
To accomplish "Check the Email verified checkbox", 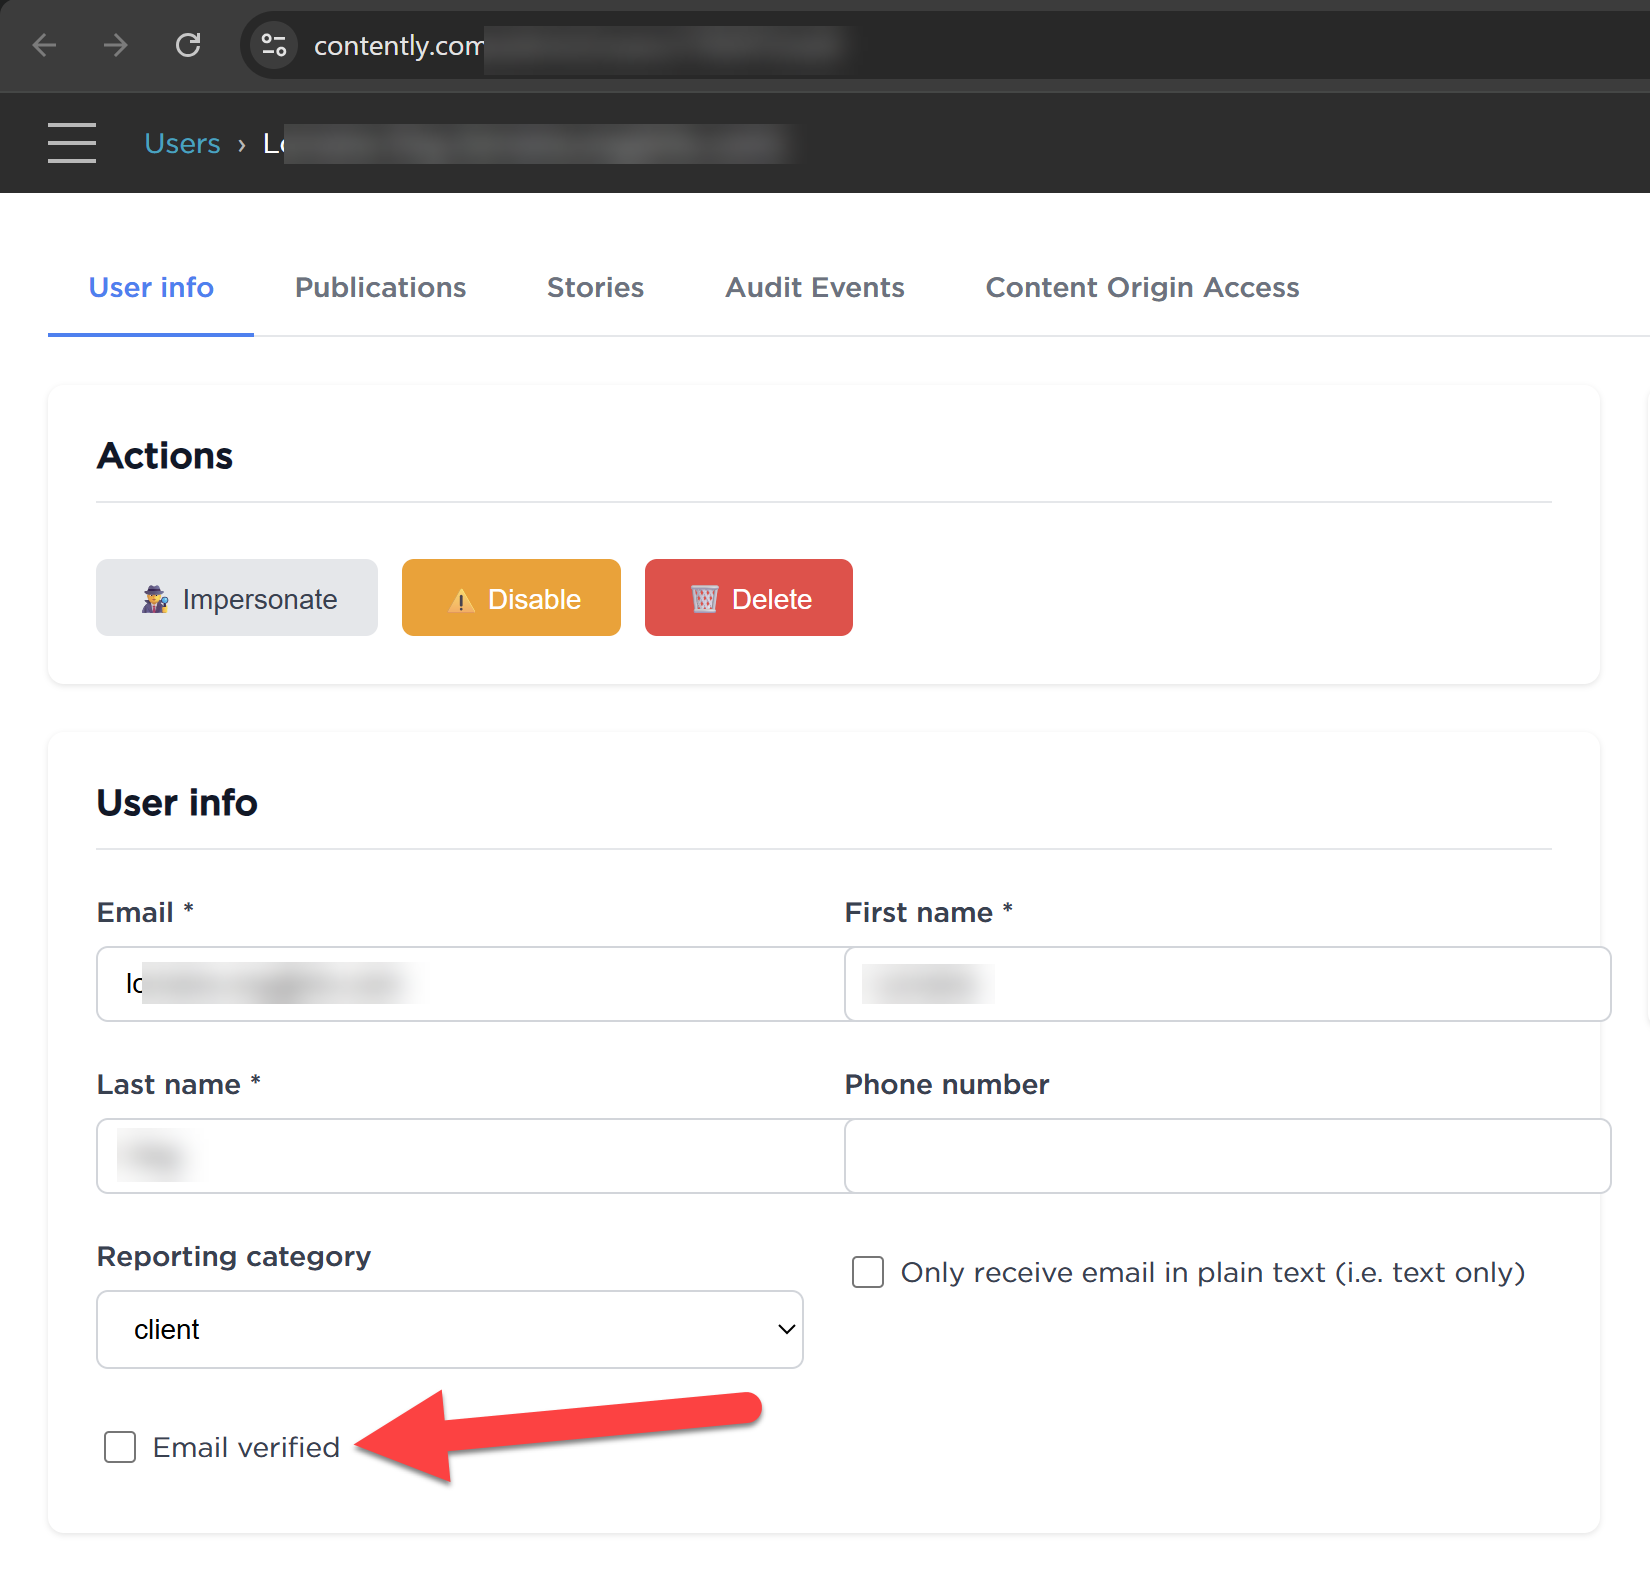I will (120, 1447).
